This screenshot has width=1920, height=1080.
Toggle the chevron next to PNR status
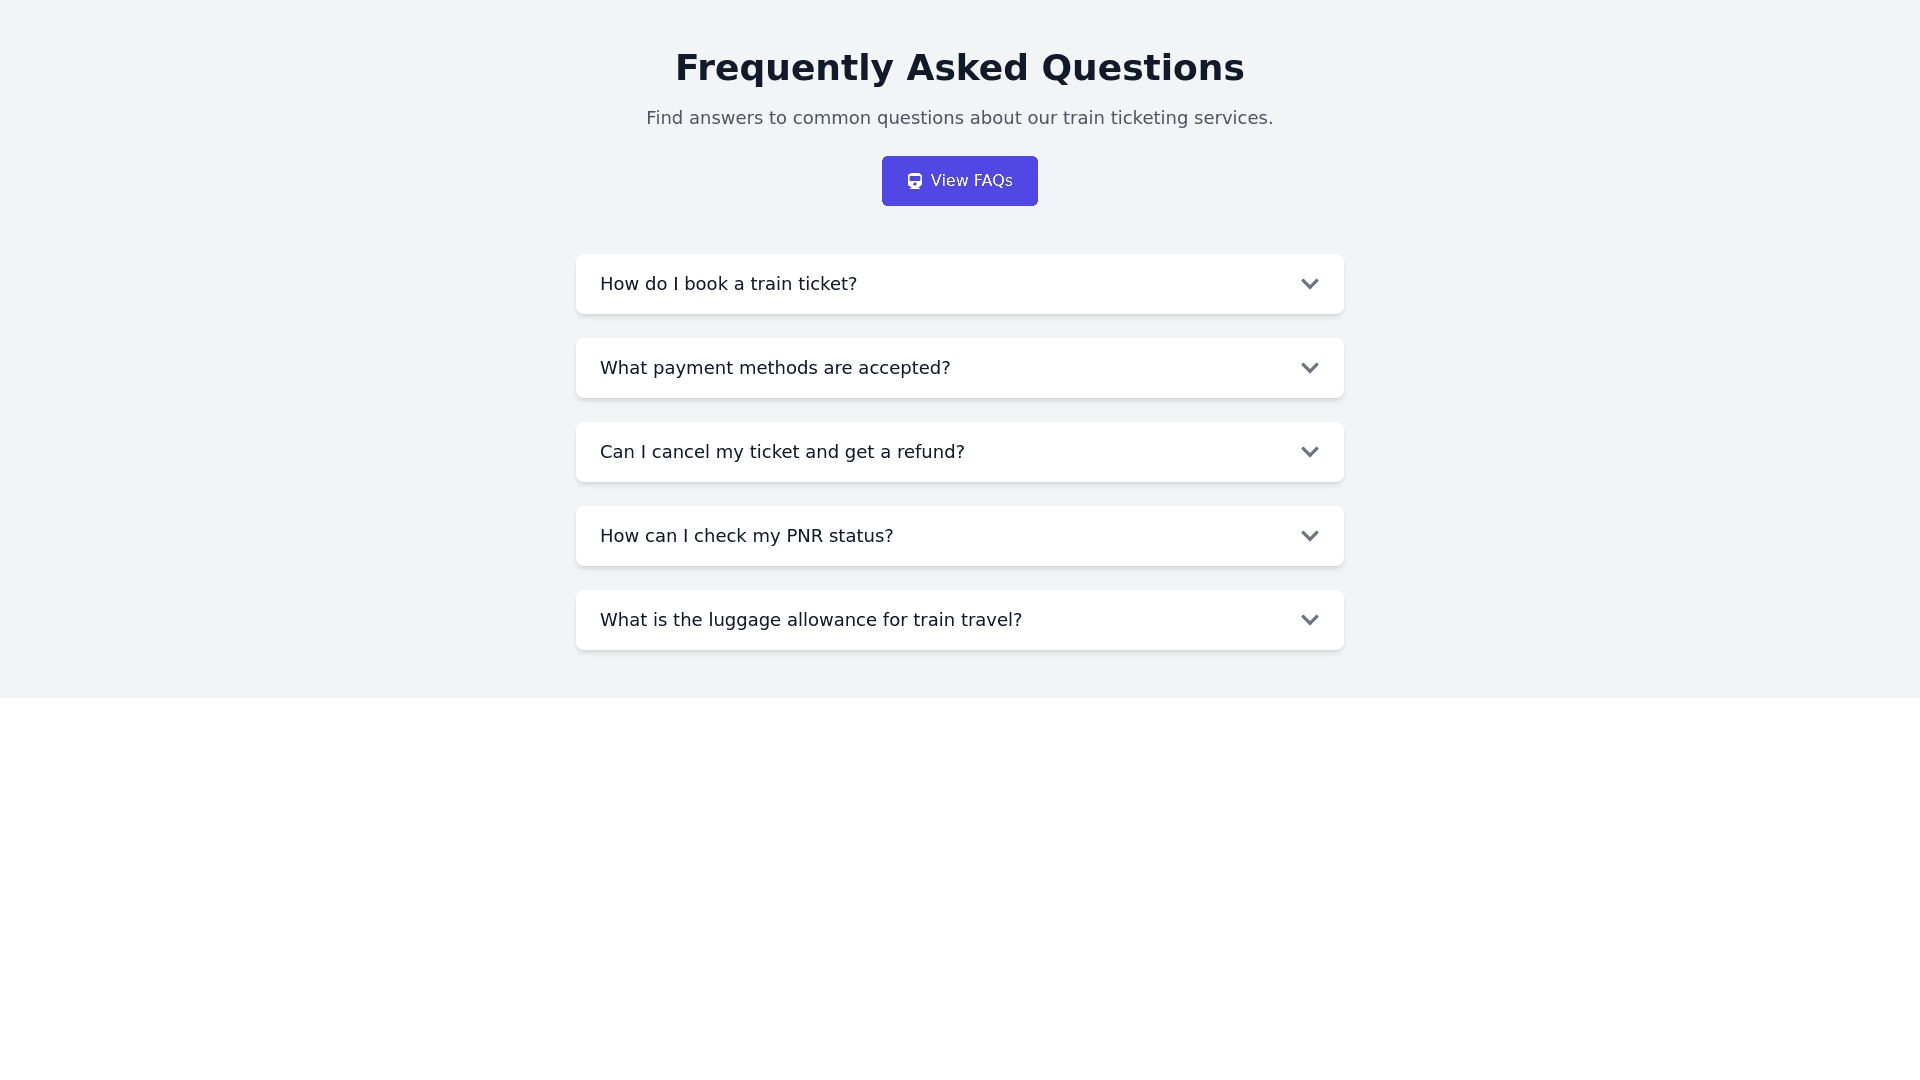[x=1309, y=536]
